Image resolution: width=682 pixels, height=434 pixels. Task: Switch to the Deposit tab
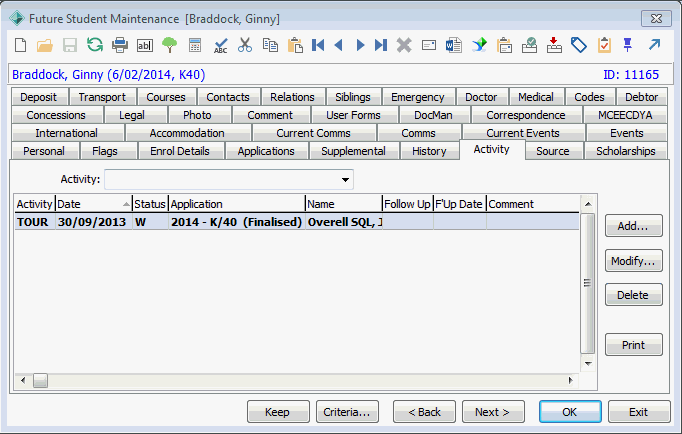click(x=39, y=97)
